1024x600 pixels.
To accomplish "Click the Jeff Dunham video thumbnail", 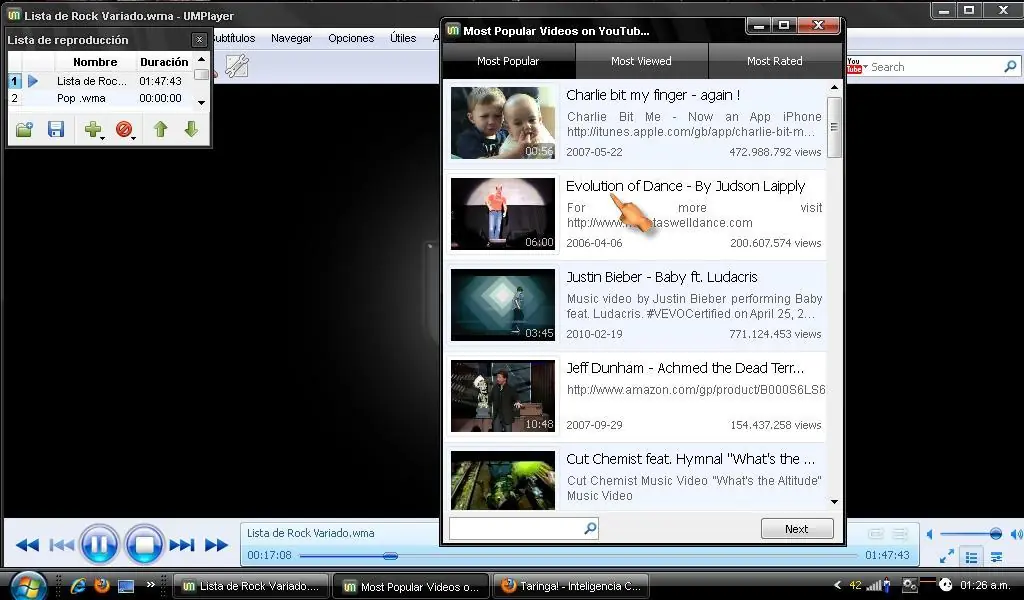I will [503, 396].
